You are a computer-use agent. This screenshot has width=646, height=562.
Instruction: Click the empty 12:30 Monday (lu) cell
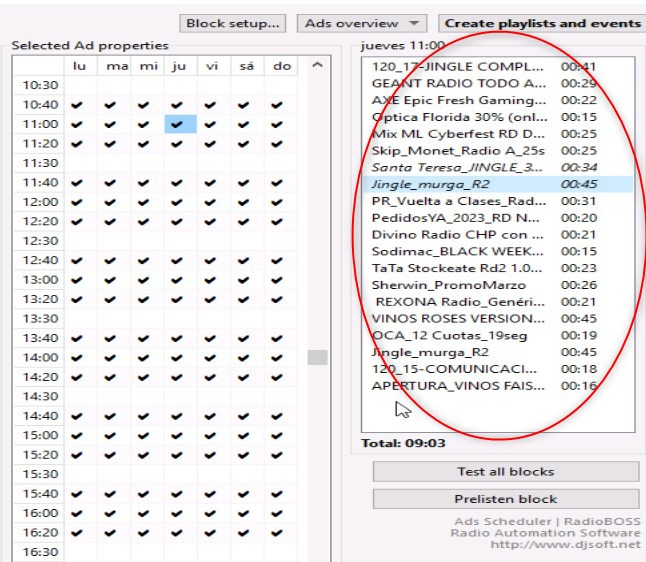tap(80, 241)
